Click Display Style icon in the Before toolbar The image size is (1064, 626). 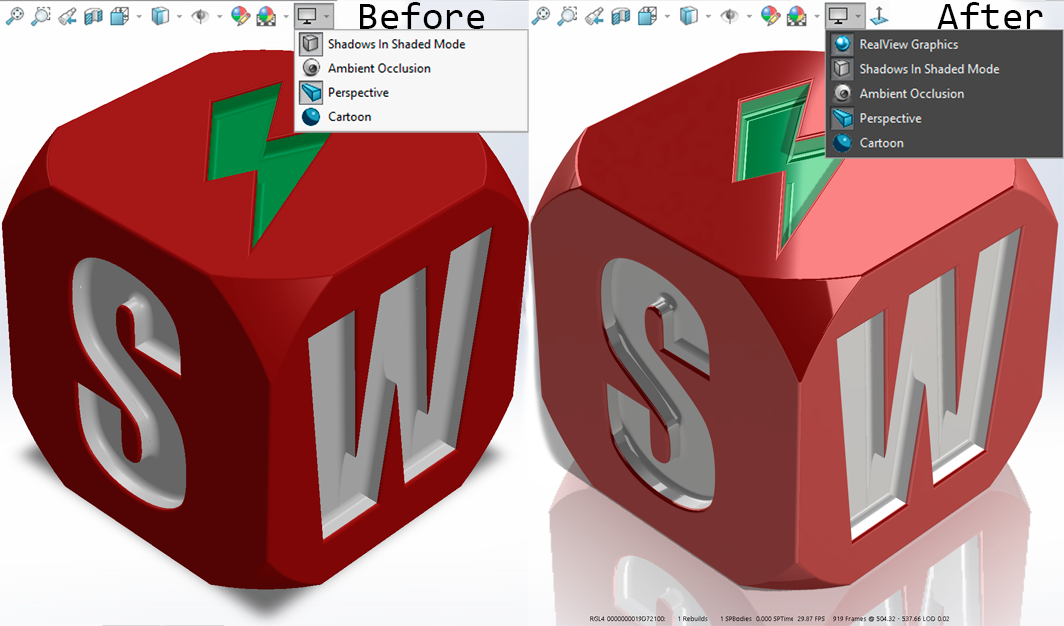point(160,16)
